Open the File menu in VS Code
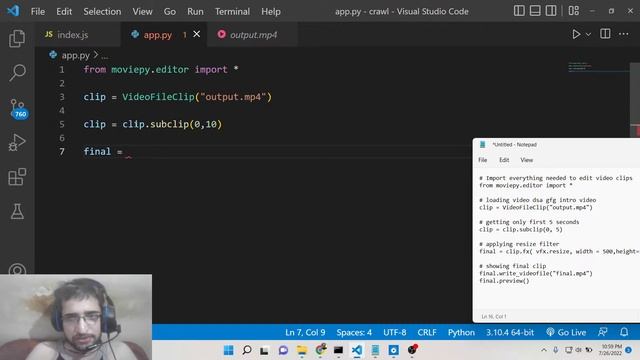640x360 pixels. pos(38,11)
